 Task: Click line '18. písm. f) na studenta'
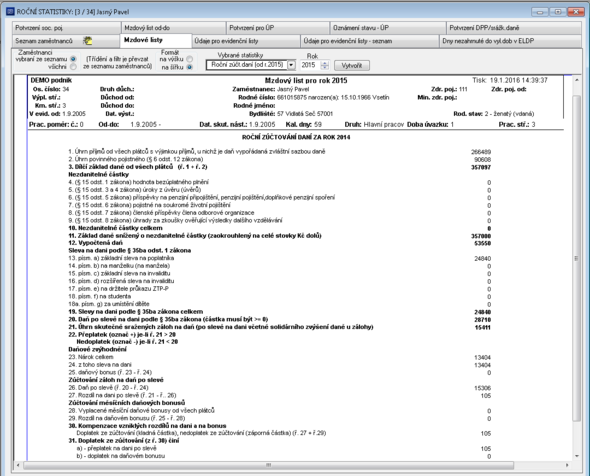[100, 297]
